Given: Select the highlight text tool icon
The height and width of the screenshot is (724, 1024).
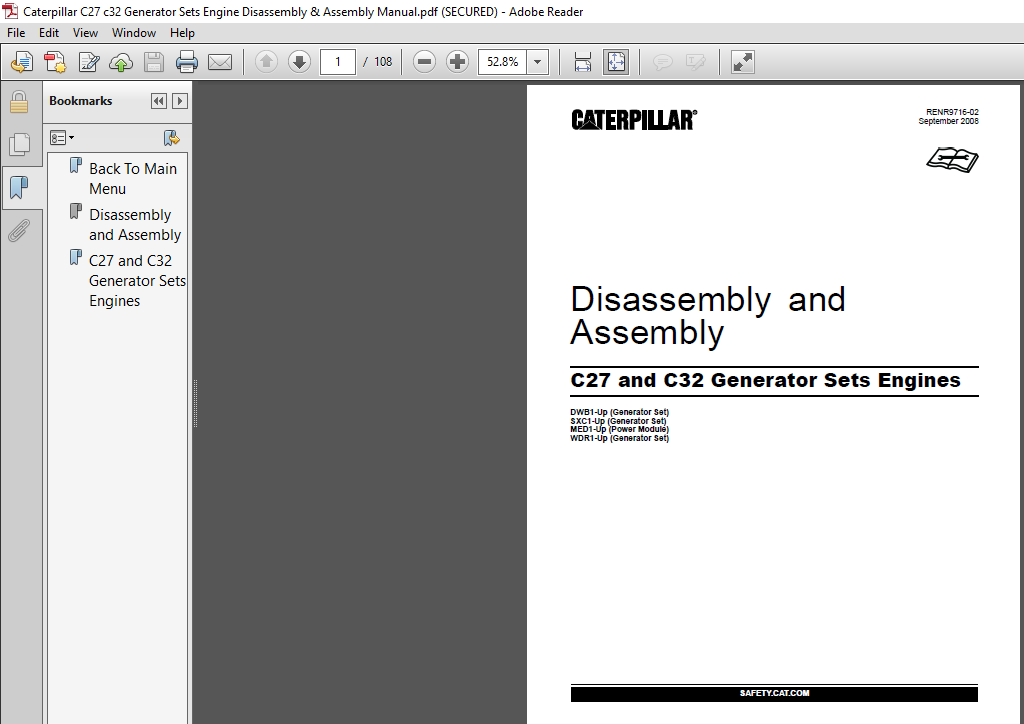Looking at the screenshot, I should pyautogui.click(x=696, y=62).
